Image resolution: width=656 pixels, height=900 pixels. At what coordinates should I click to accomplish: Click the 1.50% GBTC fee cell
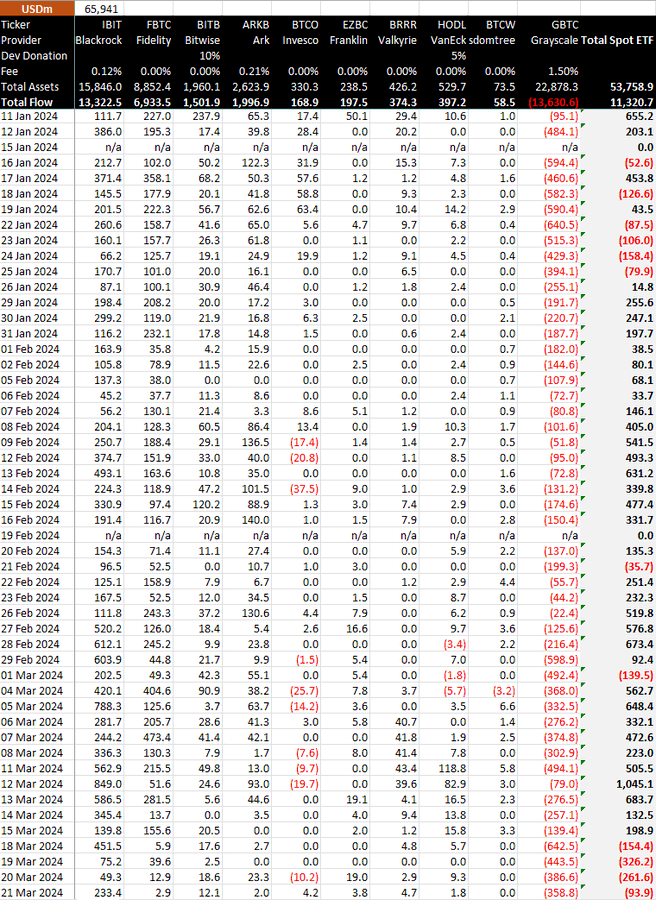tap(563, 71)
